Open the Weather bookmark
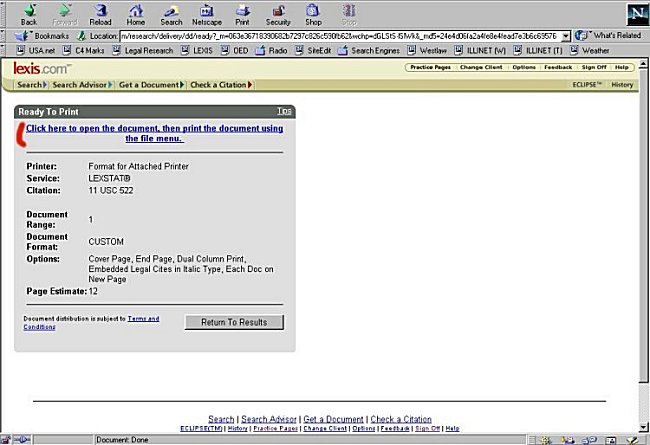The image size is (650, 445). tap(590, 51)
